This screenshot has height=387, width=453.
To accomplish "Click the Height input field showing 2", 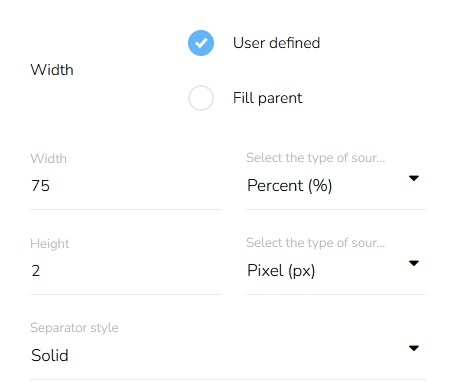I will pyautogui.click(x=126, y=271).
